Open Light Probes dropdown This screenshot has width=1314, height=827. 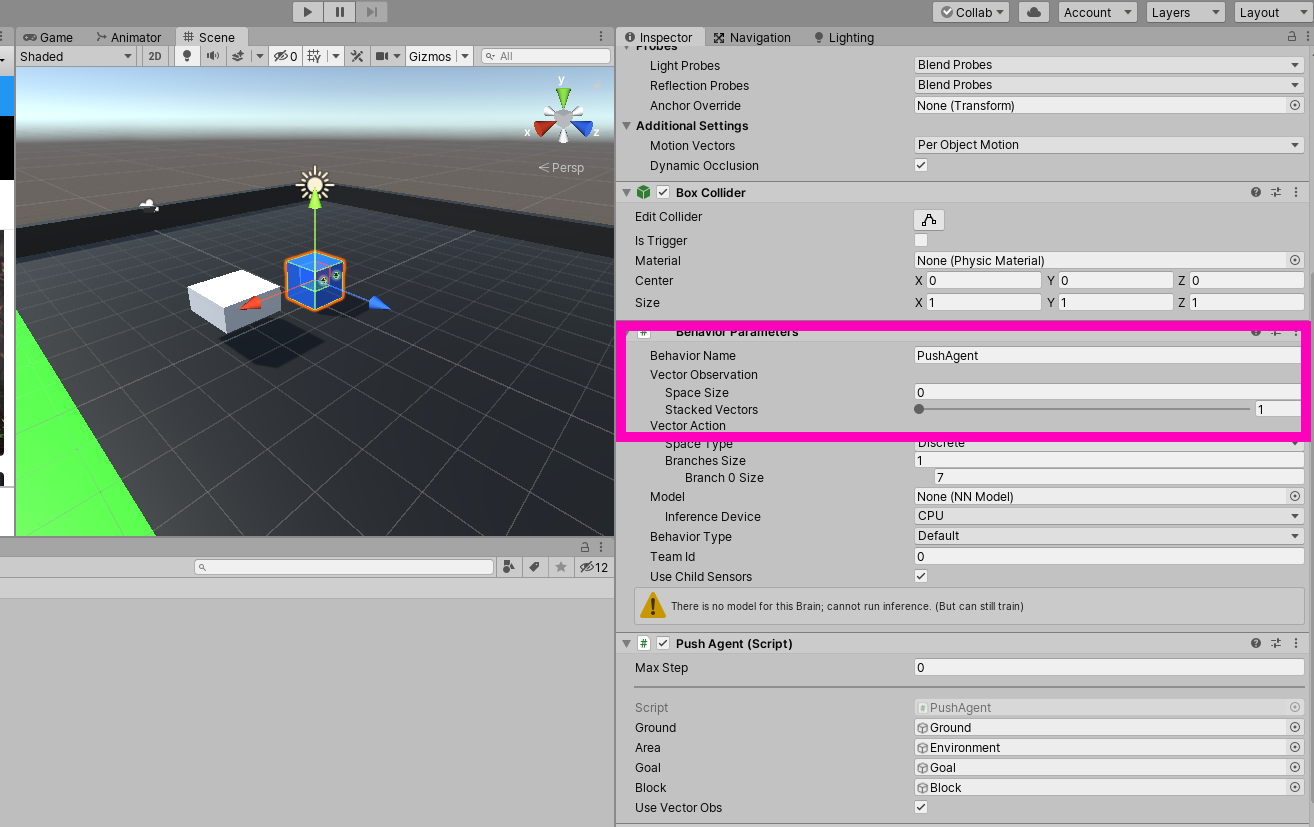(x=1109, y=65)
